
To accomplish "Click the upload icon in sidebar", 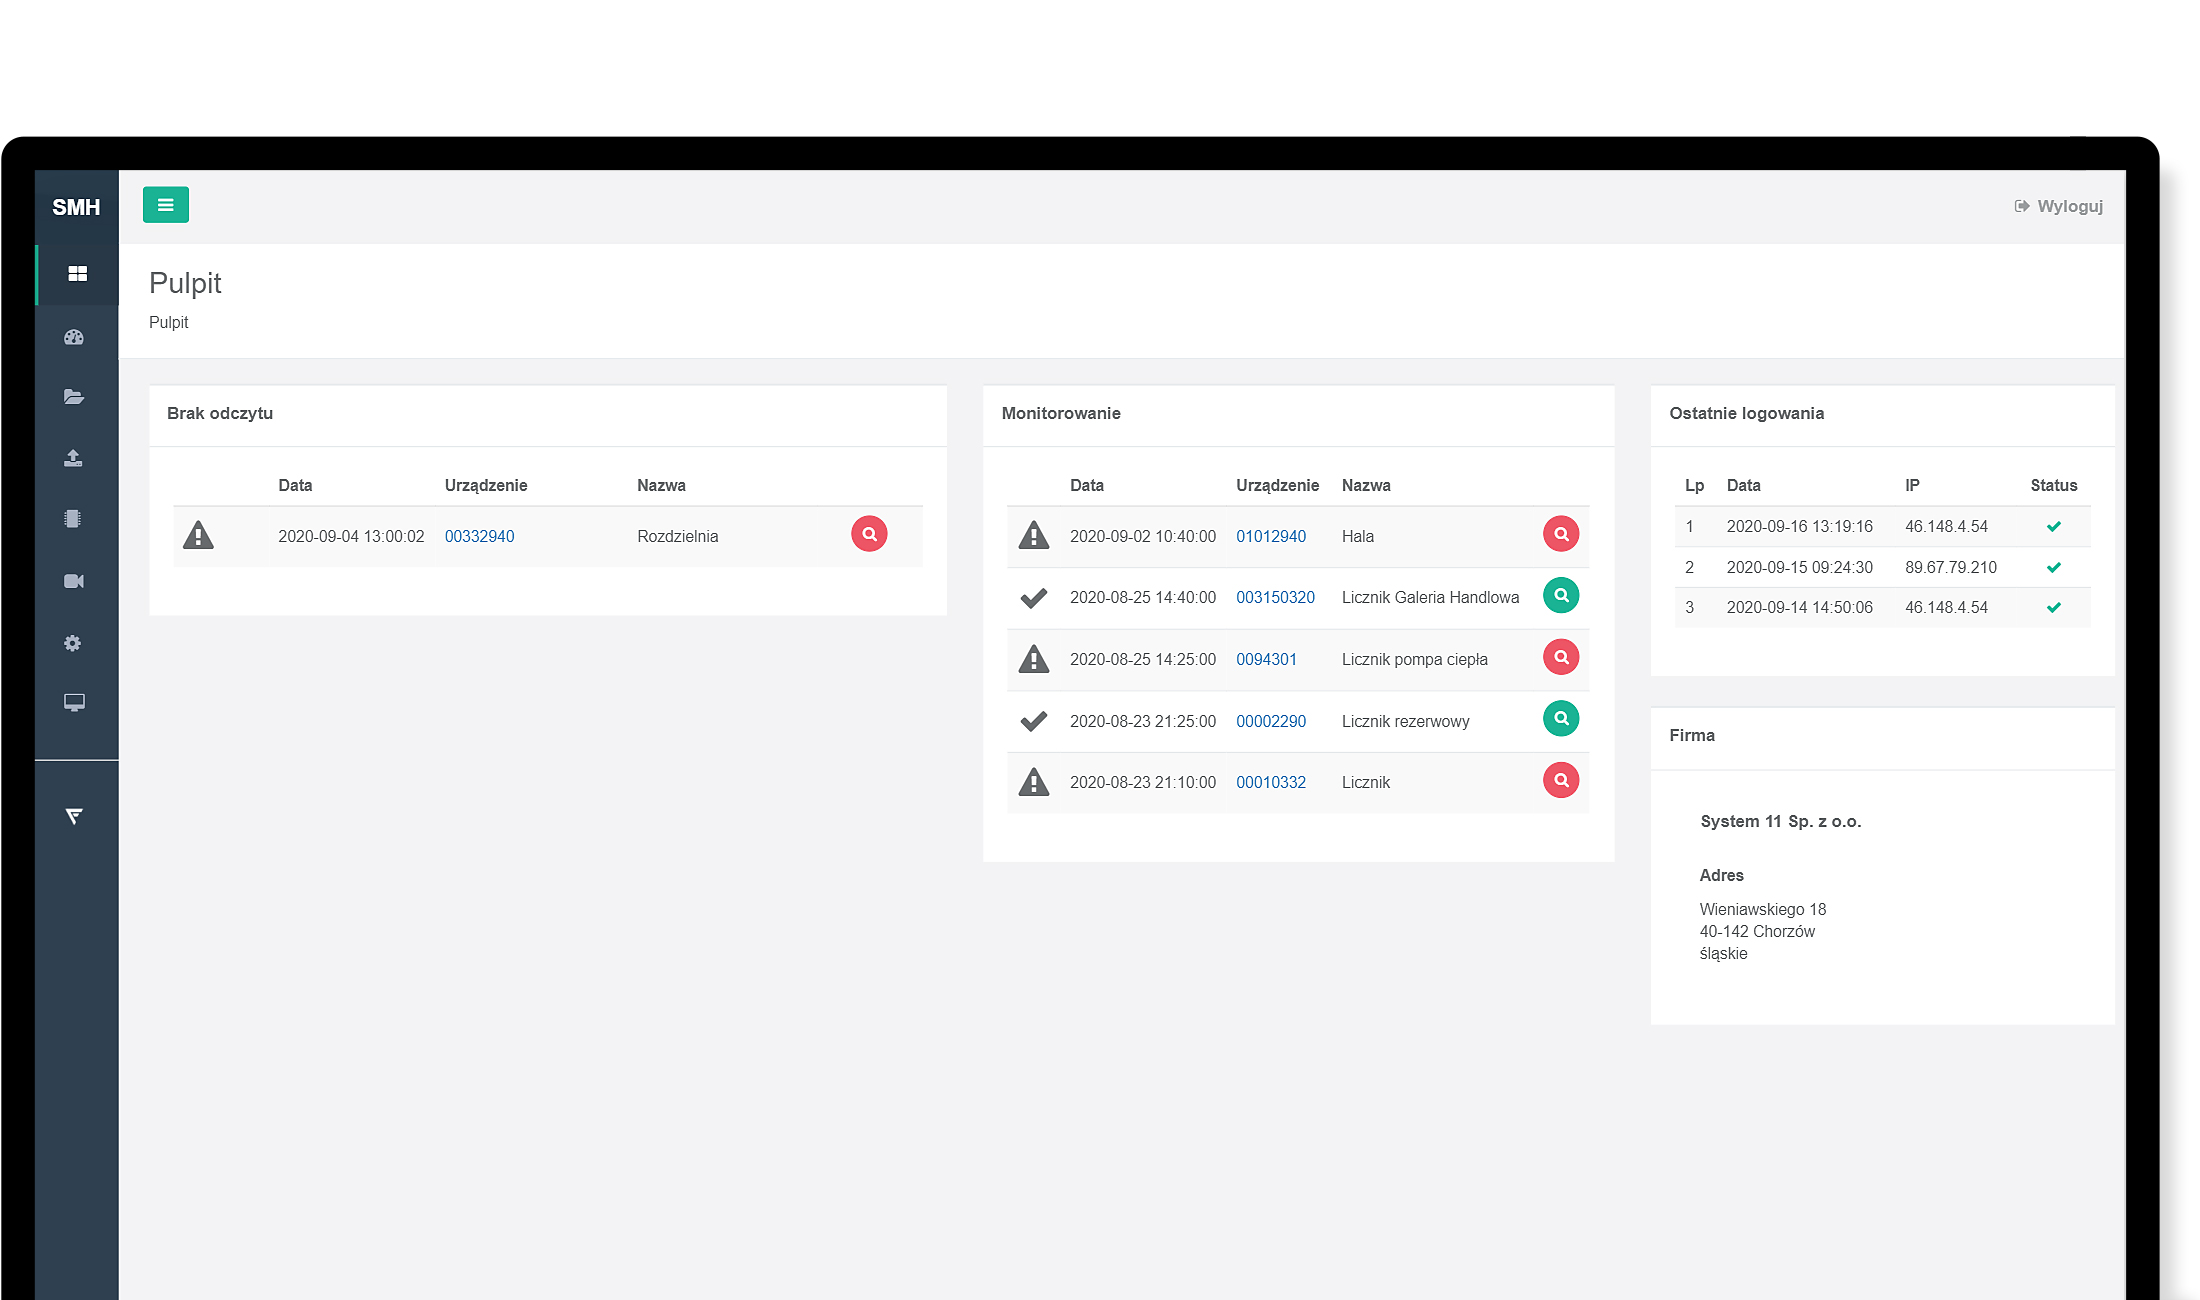I will (73, 458).
